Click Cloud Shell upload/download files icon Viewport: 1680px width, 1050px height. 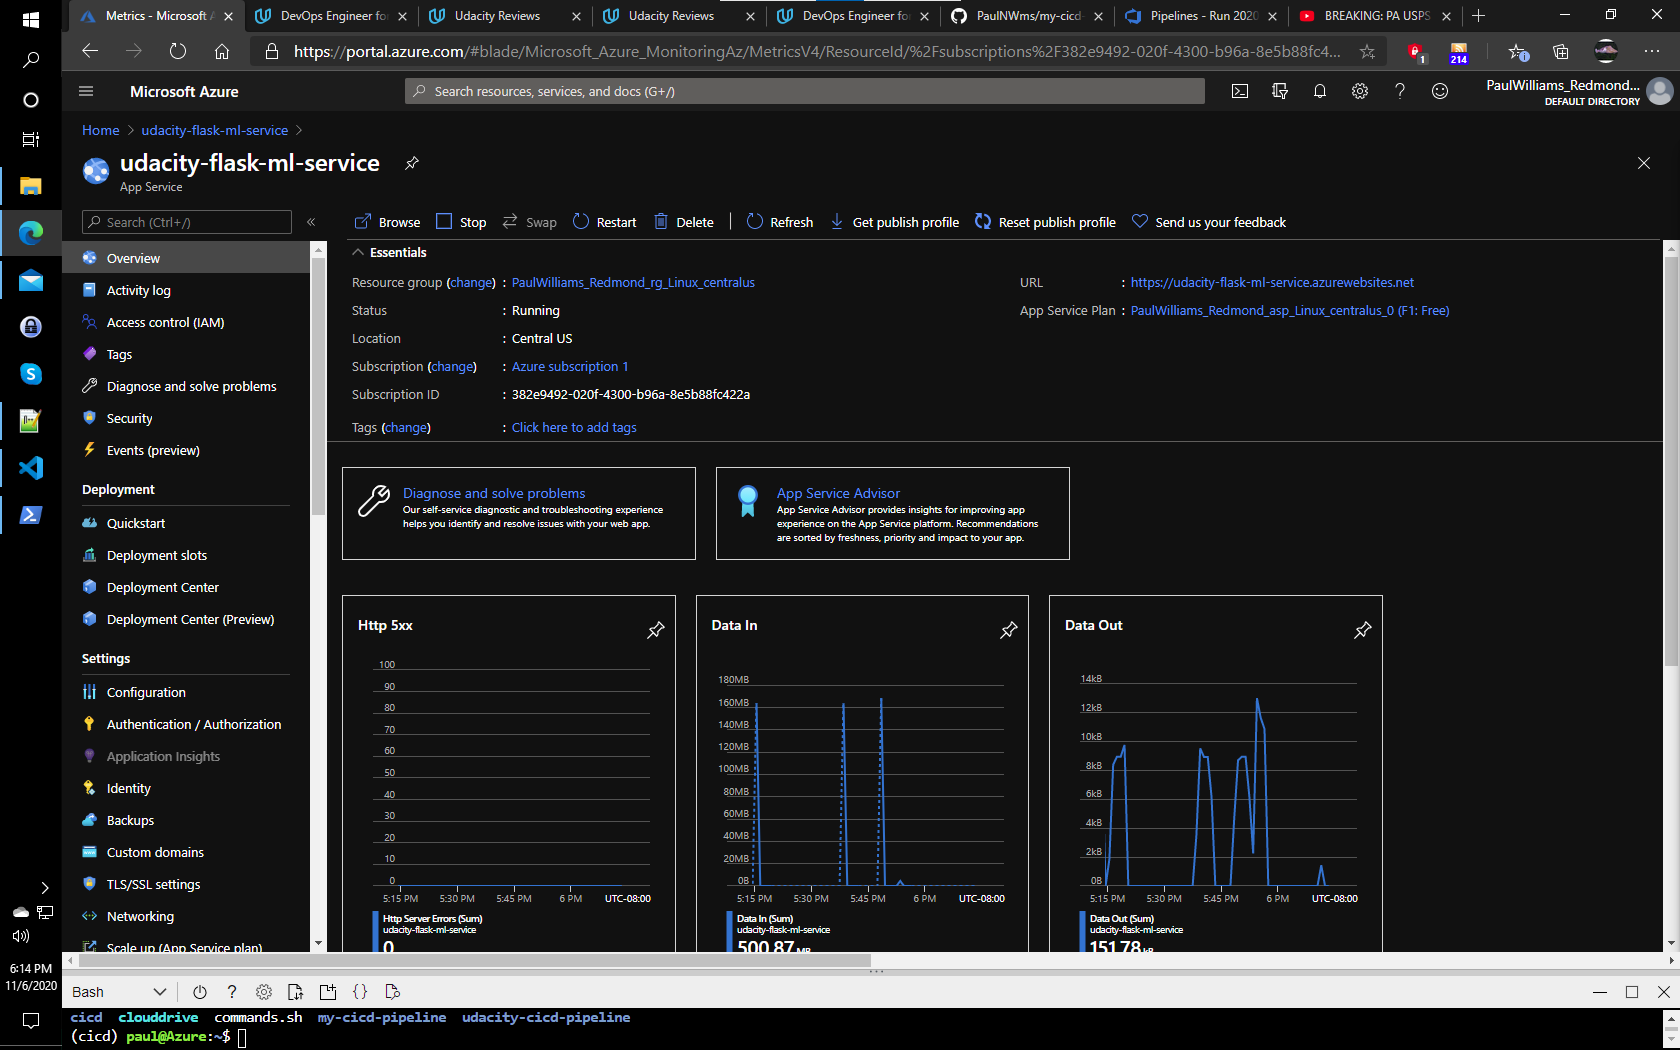[295, 992]
